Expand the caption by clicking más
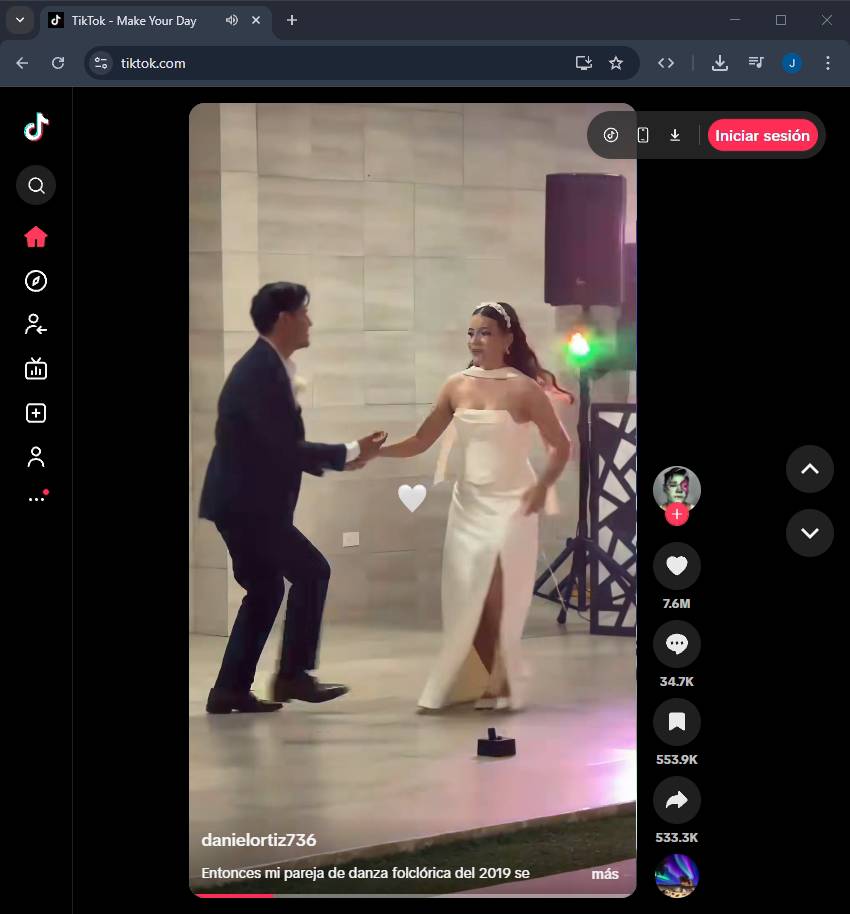The image size is (850, 914). 604,874
